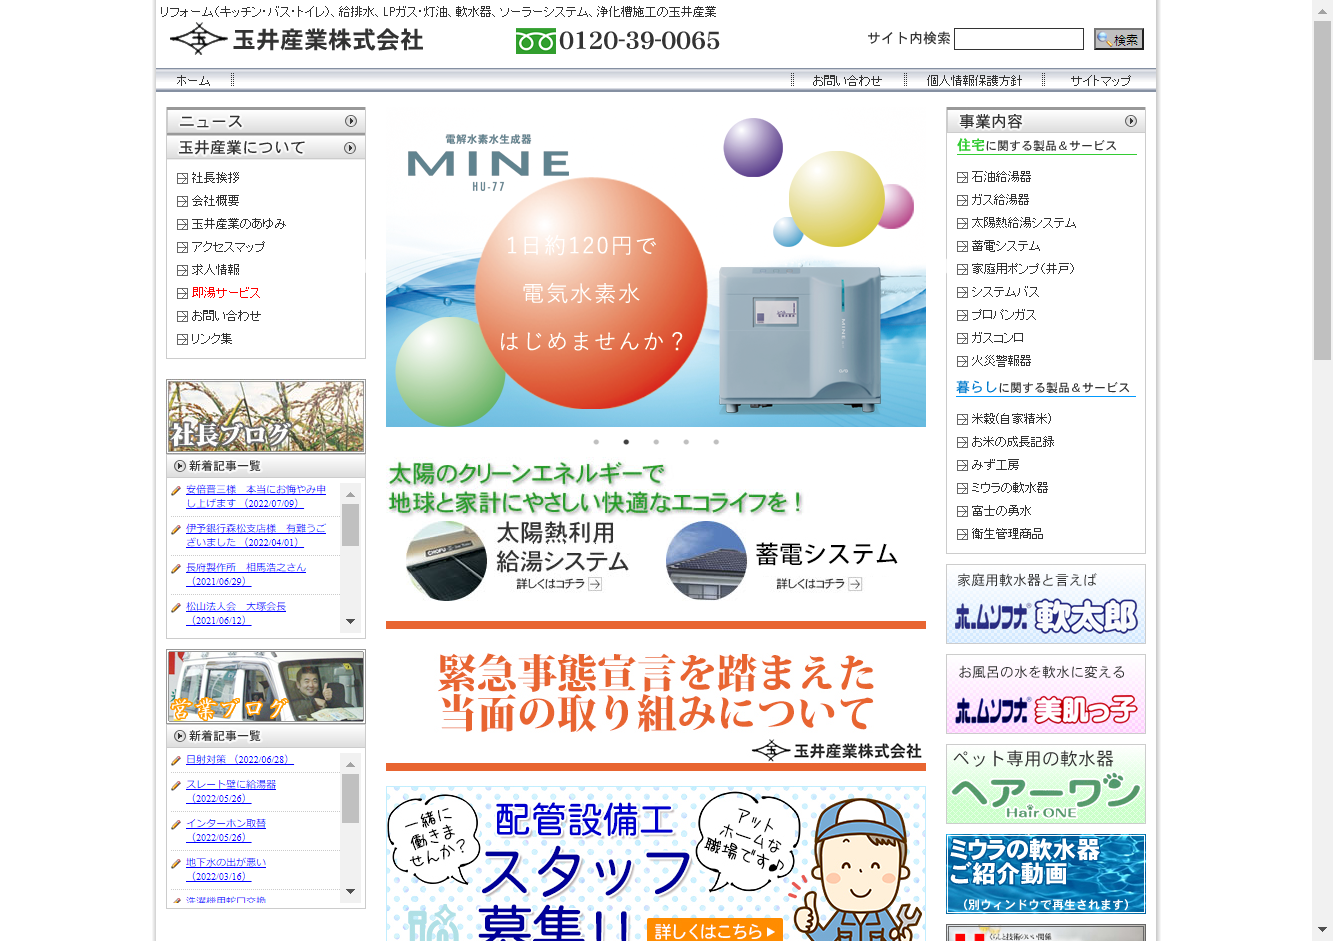Open the 社長ブログ banner image

266,416
